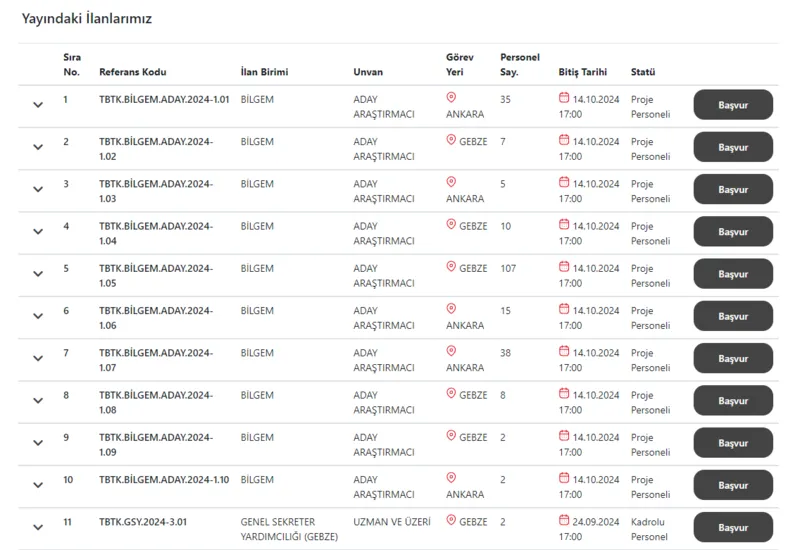
Task: Click Başvur for the Kadrolu Personel listing
Action: (x=733, y=527)
